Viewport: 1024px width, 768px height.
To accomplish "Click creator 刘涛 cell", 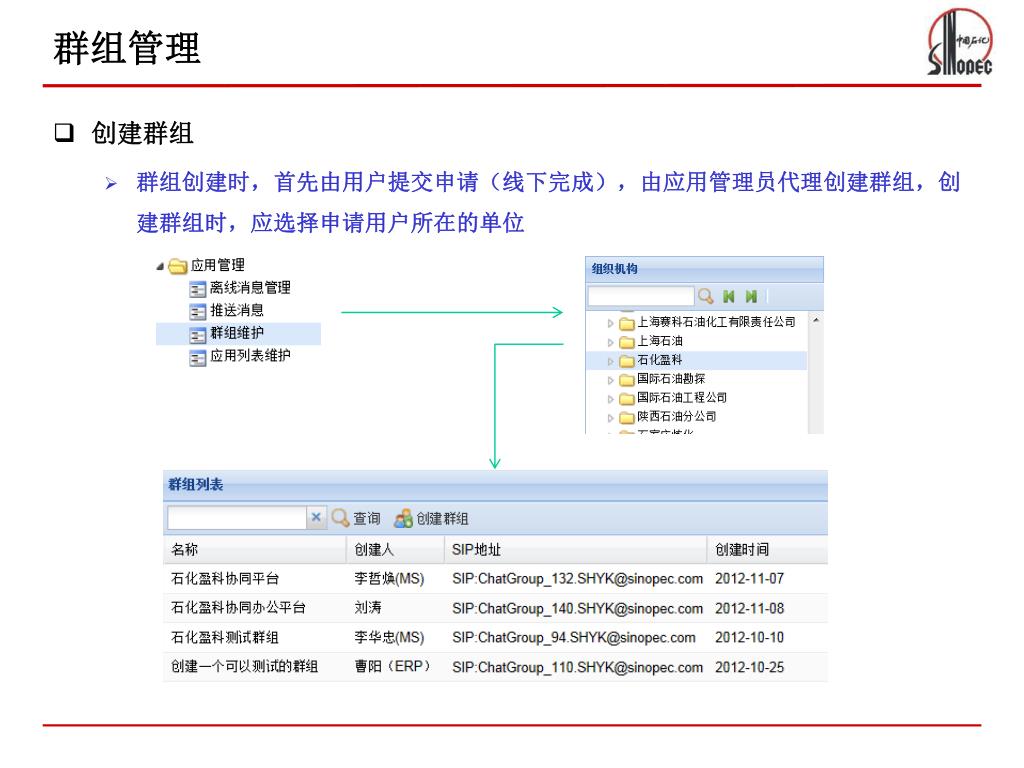I will point(368,608).
